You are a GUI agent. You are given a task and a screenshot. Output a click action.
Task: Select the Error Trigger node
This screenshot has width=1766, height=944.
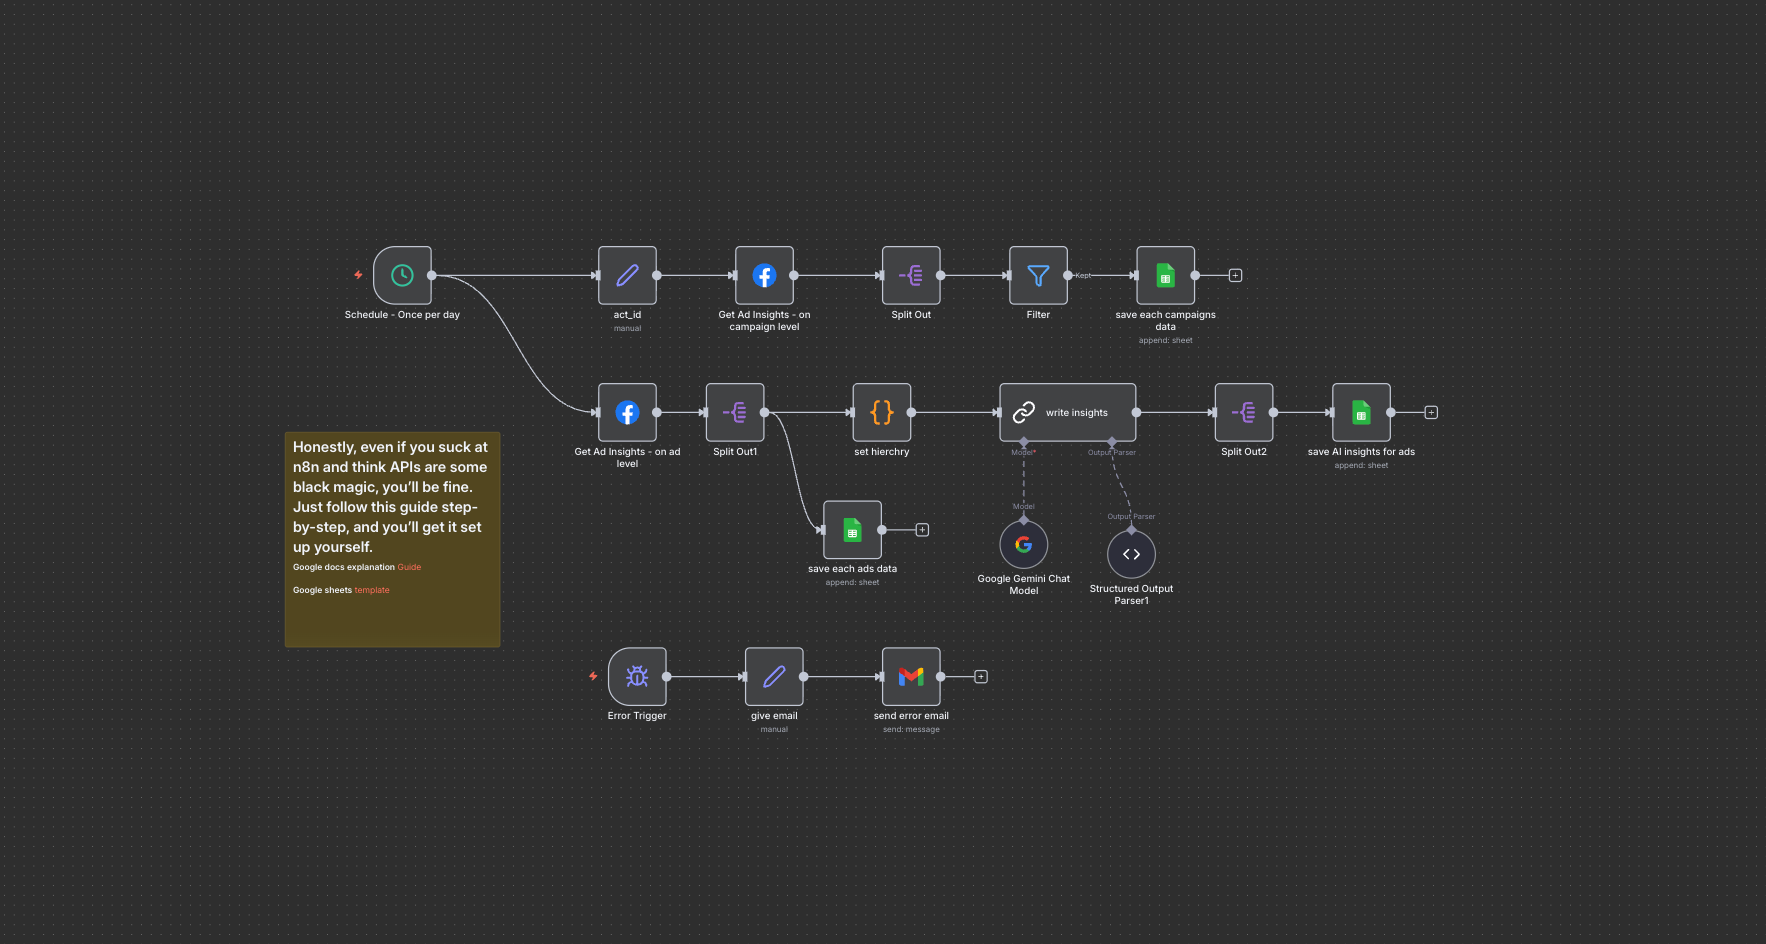point(637,677)
